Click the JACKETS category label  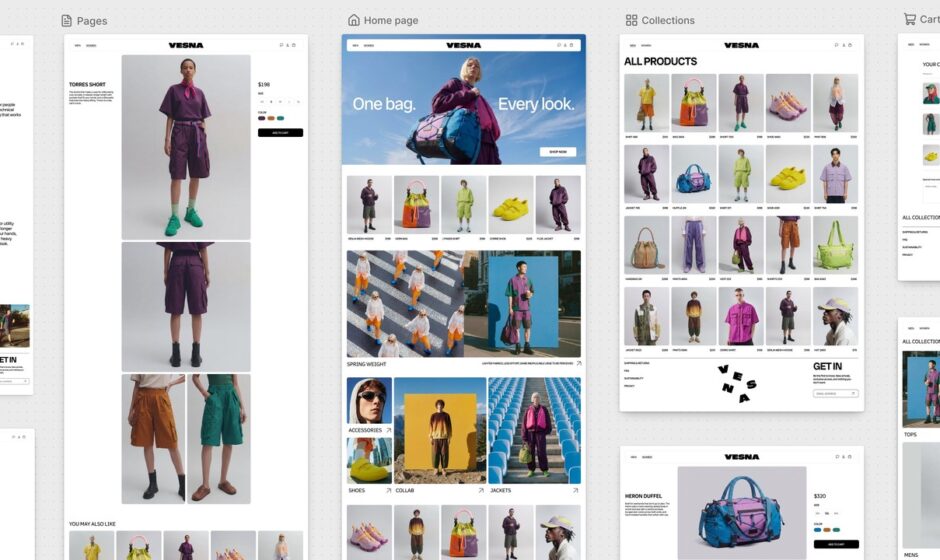[501, 490]
